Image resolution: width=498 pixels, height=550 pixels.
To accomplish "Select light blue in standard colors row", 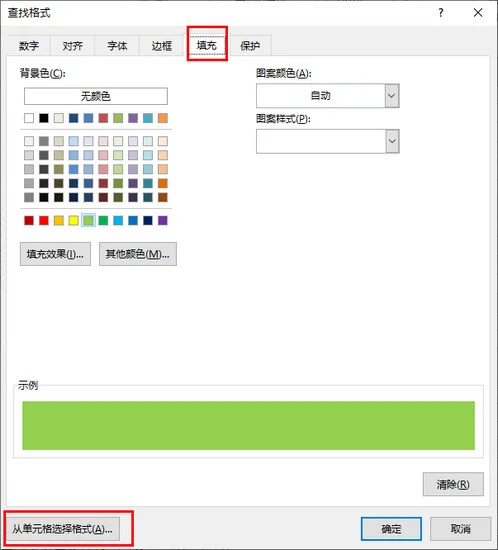I will pyautogui.click(x=118, y=220).
